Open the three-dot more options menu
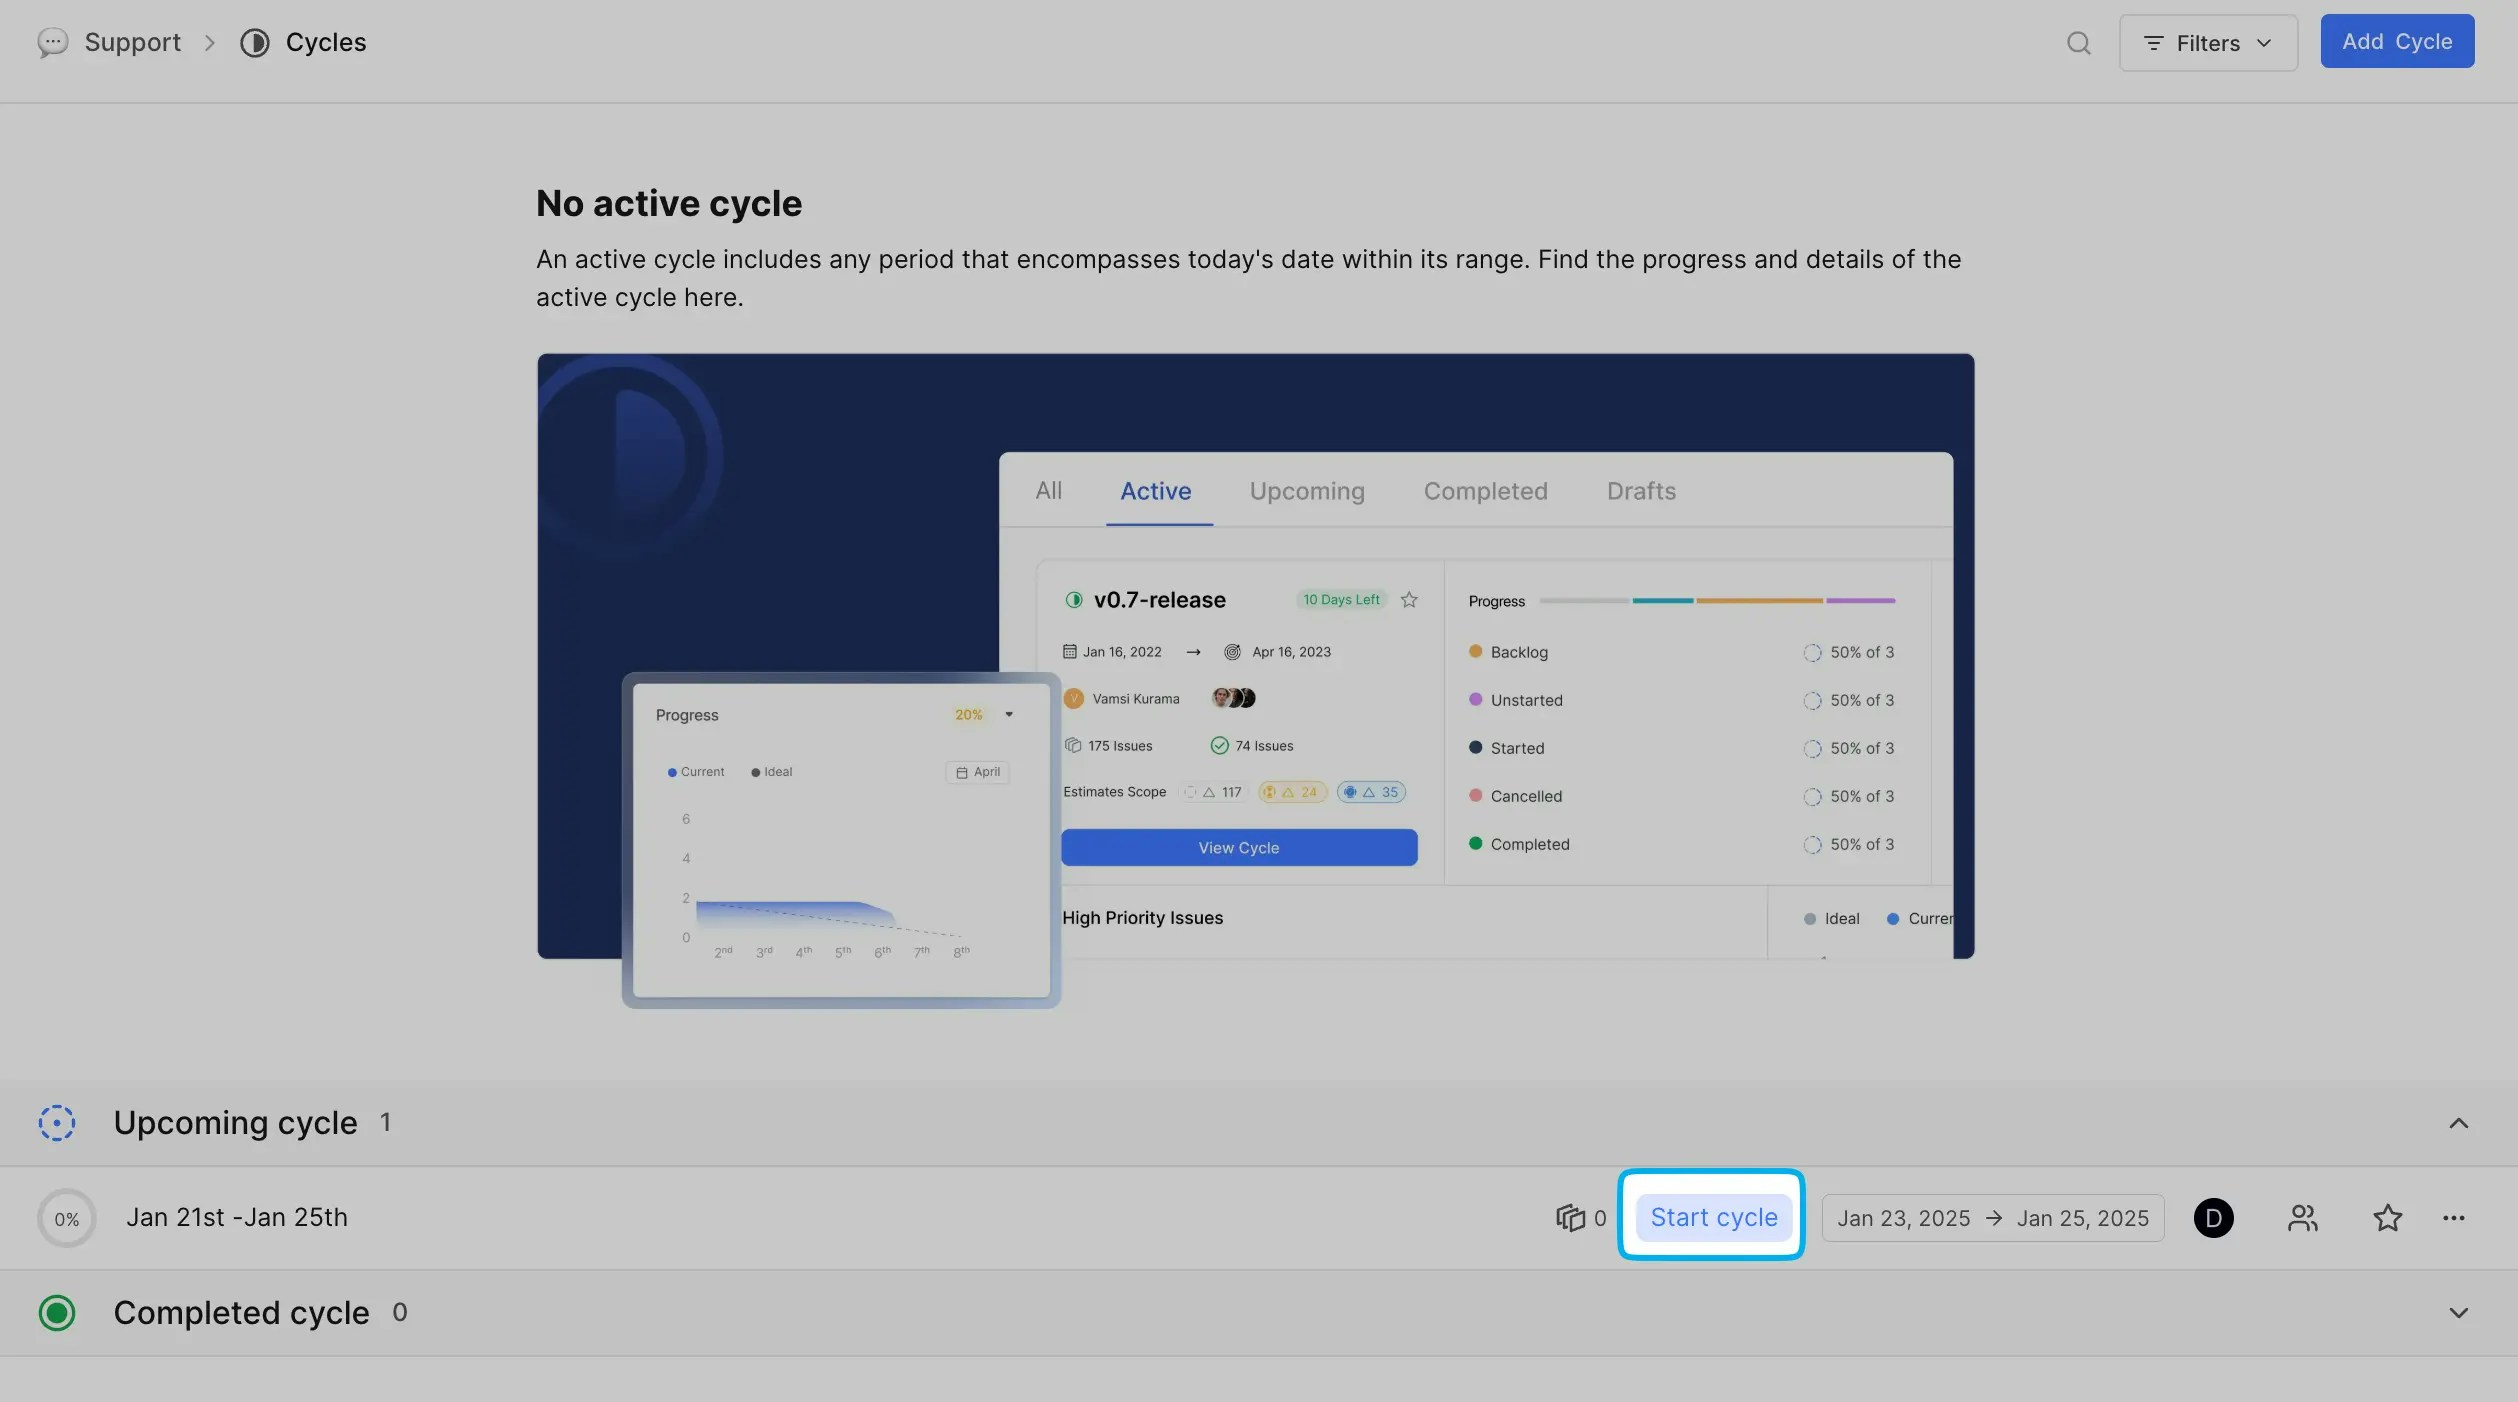This screenshot has width=2518, height=1402. tap(2453, 1218)
